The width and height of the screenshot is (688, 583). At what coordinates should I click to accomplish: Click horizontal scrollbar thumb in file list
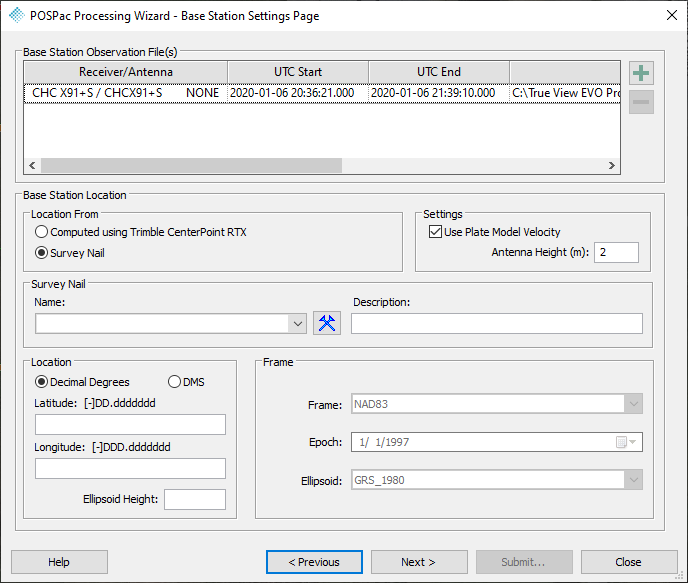point(191,165)
